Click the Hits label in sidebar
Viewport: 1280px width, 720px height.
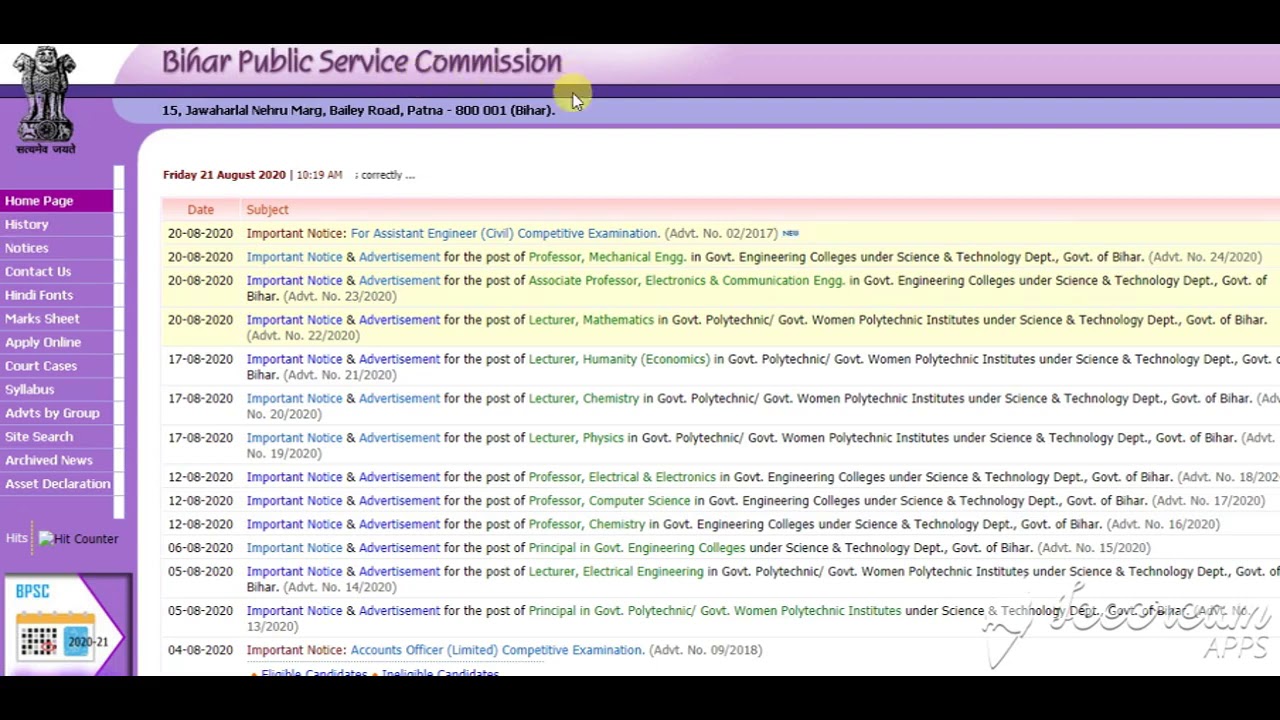(16, 538)
